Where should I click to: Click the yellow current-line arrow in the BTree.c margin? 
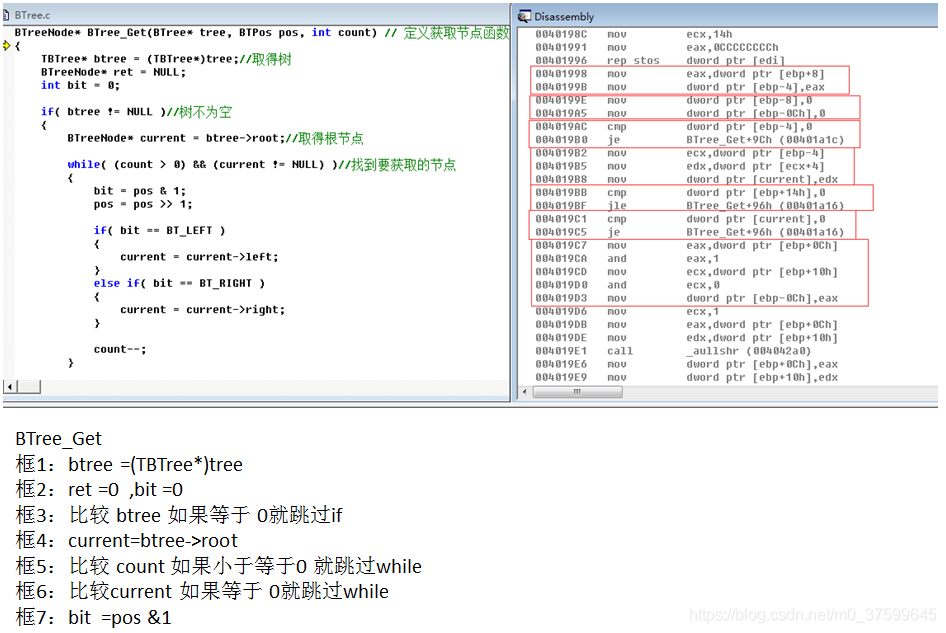(7, 45)
